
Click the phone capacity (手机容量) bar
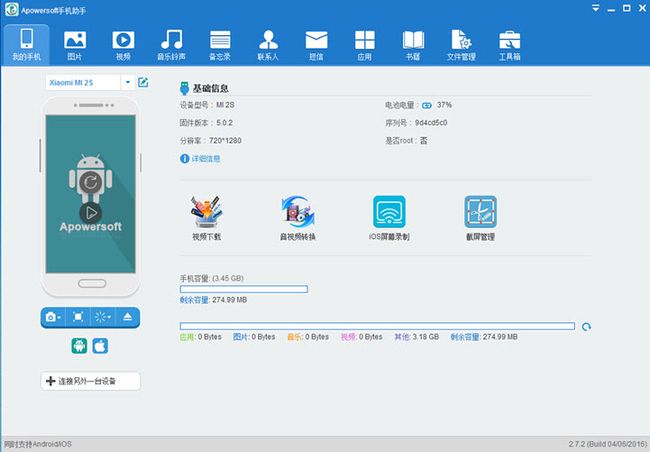pos(244,289)
